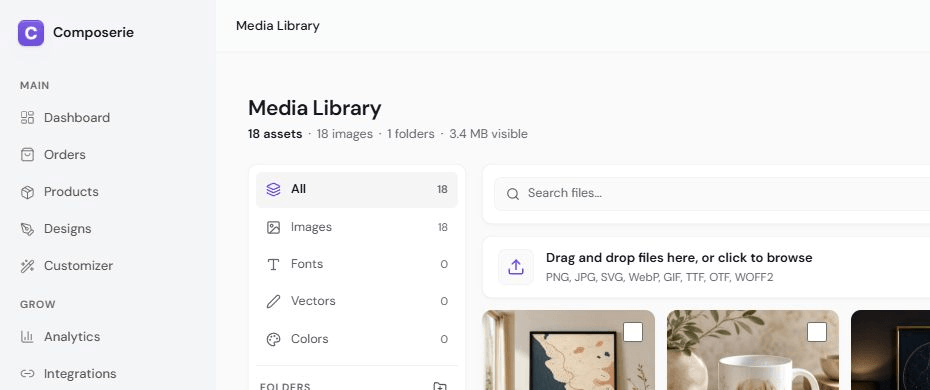Filter the library by Colors
This screenshot has width=930, height=390.
pos(357,340)
